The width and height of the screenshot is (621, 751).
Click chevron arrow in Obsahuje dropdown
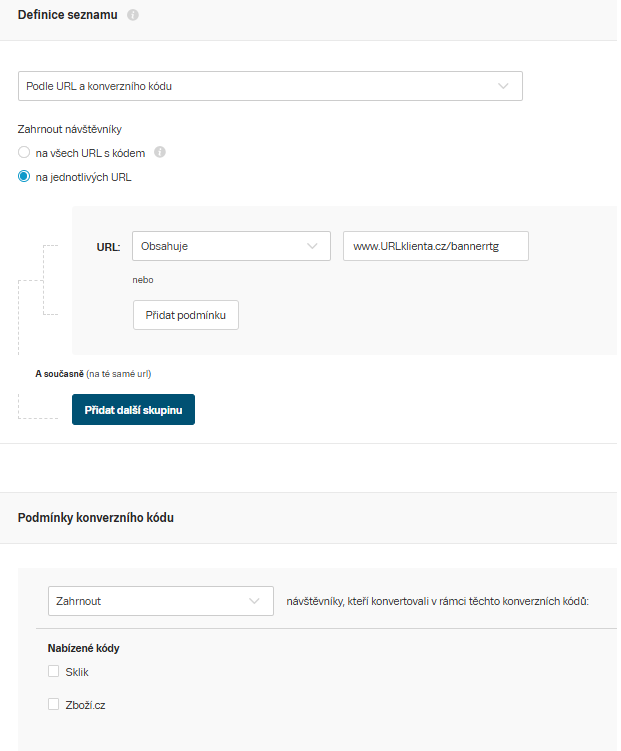click(312, 246)
